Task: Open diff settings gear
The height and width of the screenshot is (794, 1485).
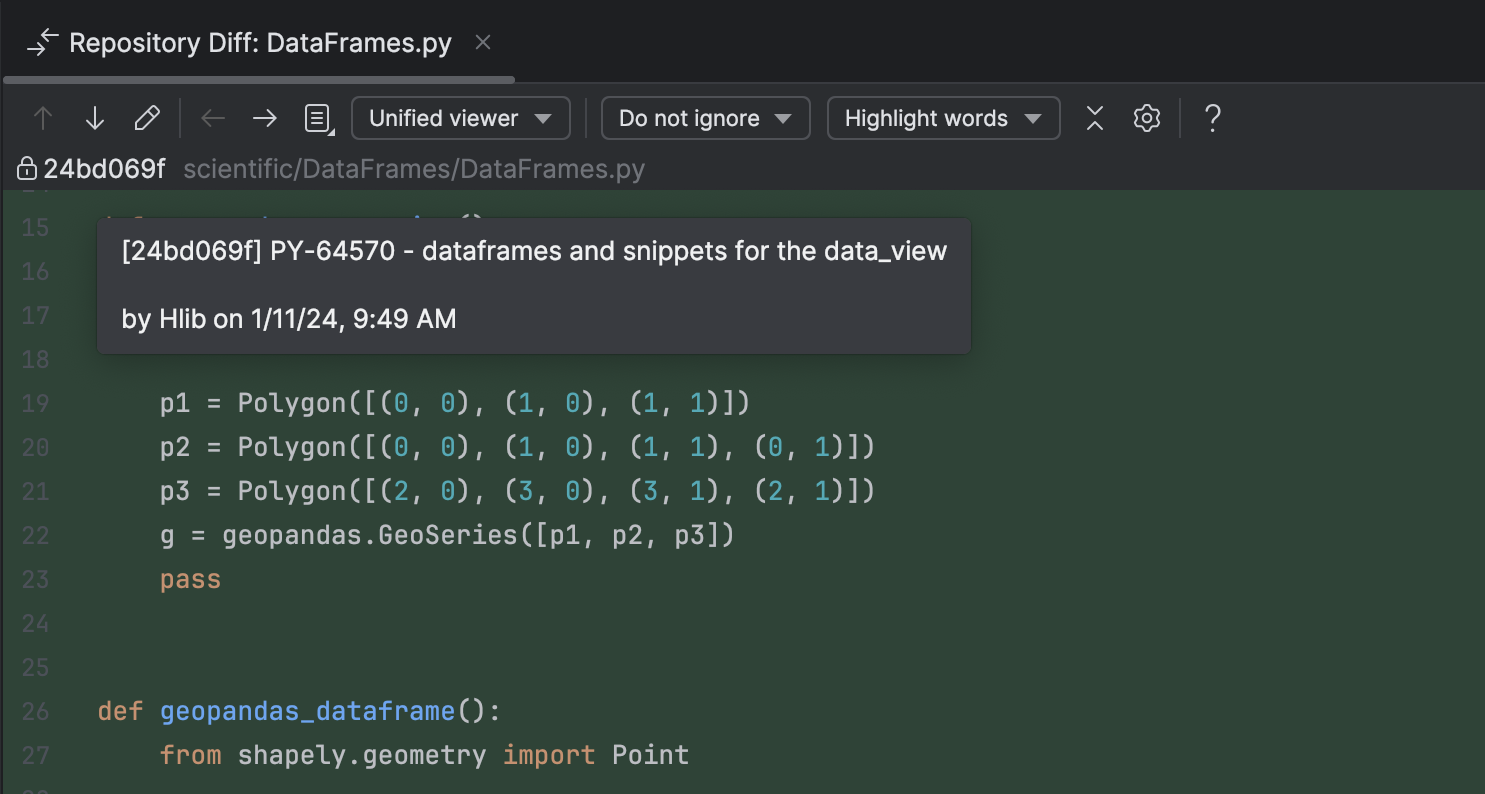Action: tap(1146, 119)
